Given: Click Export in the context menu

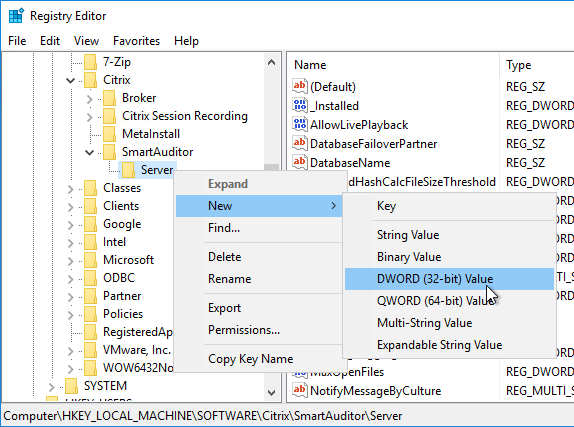Looking at the screenshot, I should click(259, 308).
